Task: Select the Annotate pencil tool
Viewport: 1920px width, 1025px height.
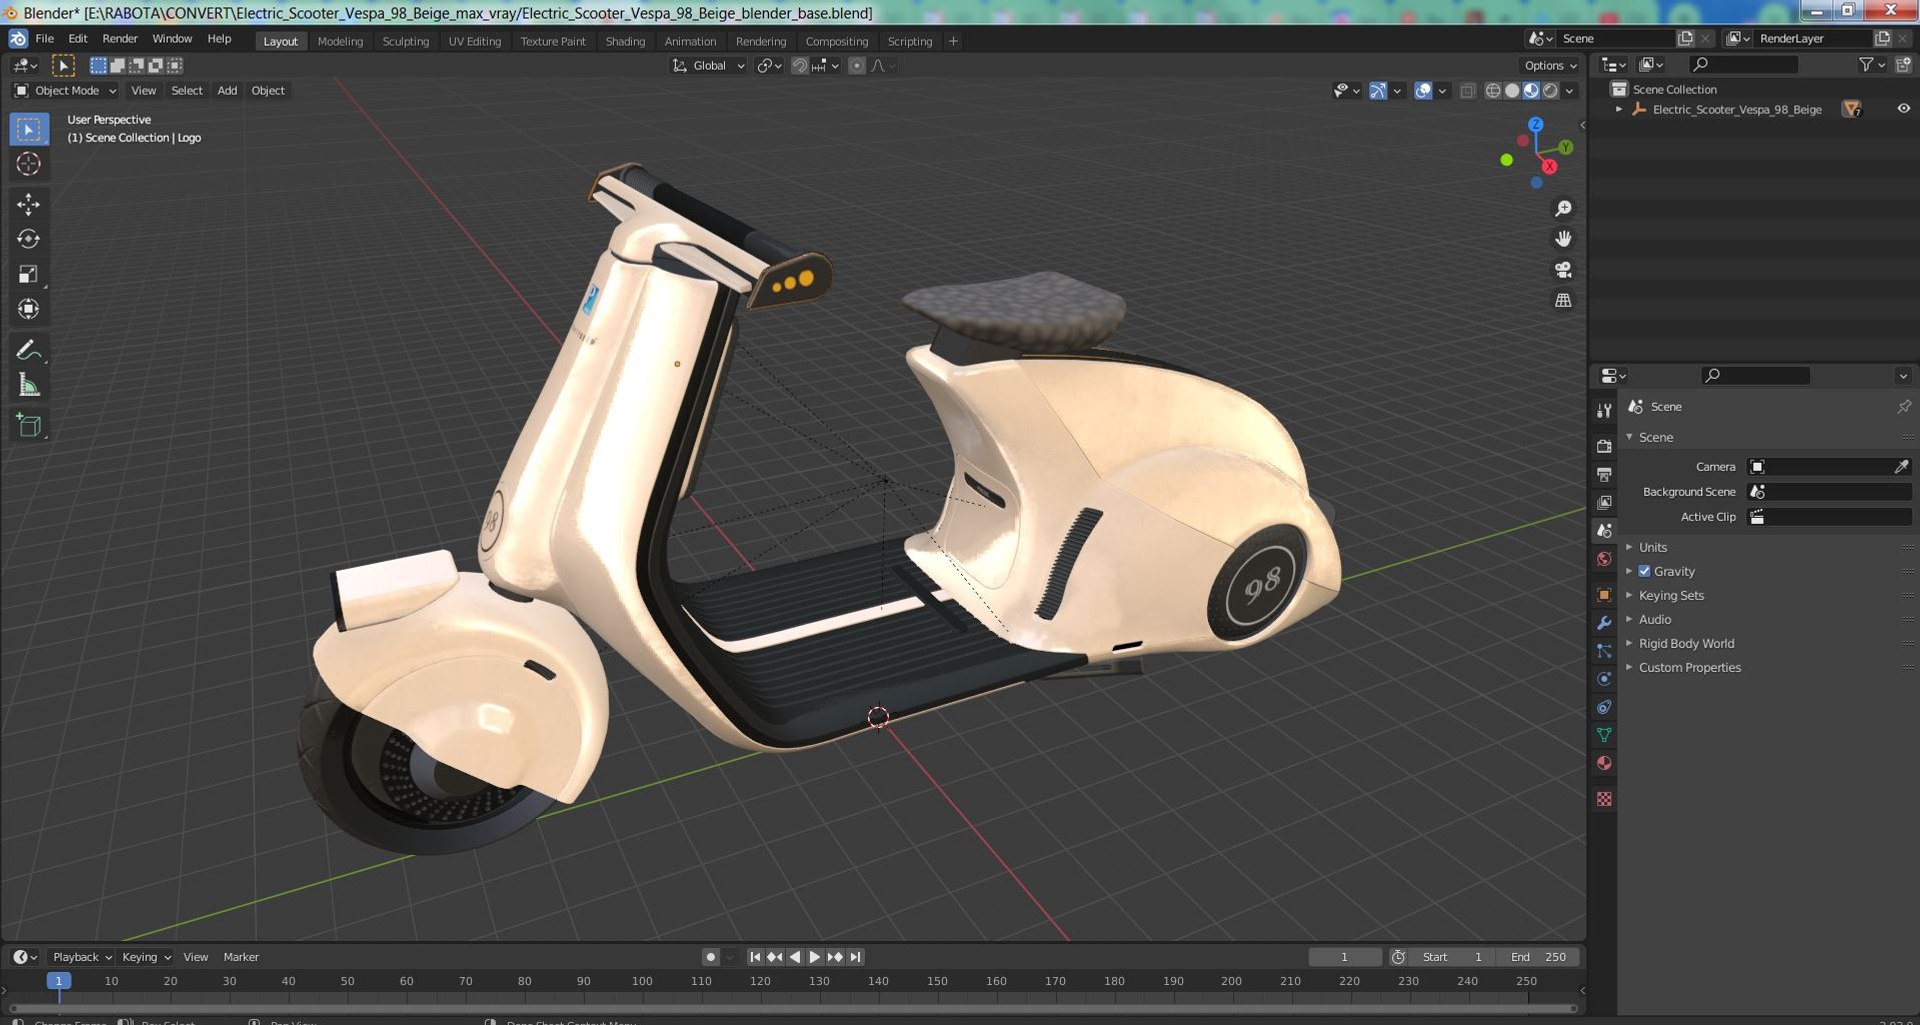Action: pos(28,350)
